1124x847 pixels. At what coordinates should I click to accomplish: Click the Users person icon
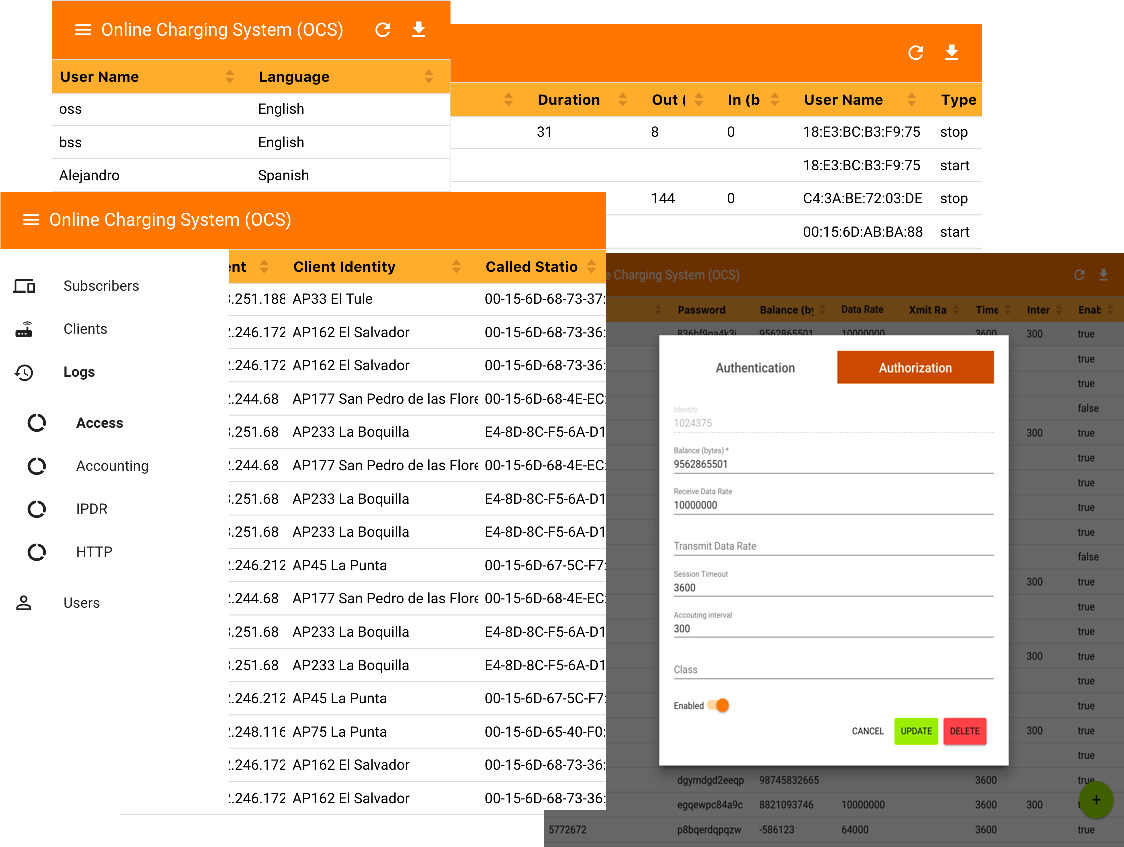[24, 603]
